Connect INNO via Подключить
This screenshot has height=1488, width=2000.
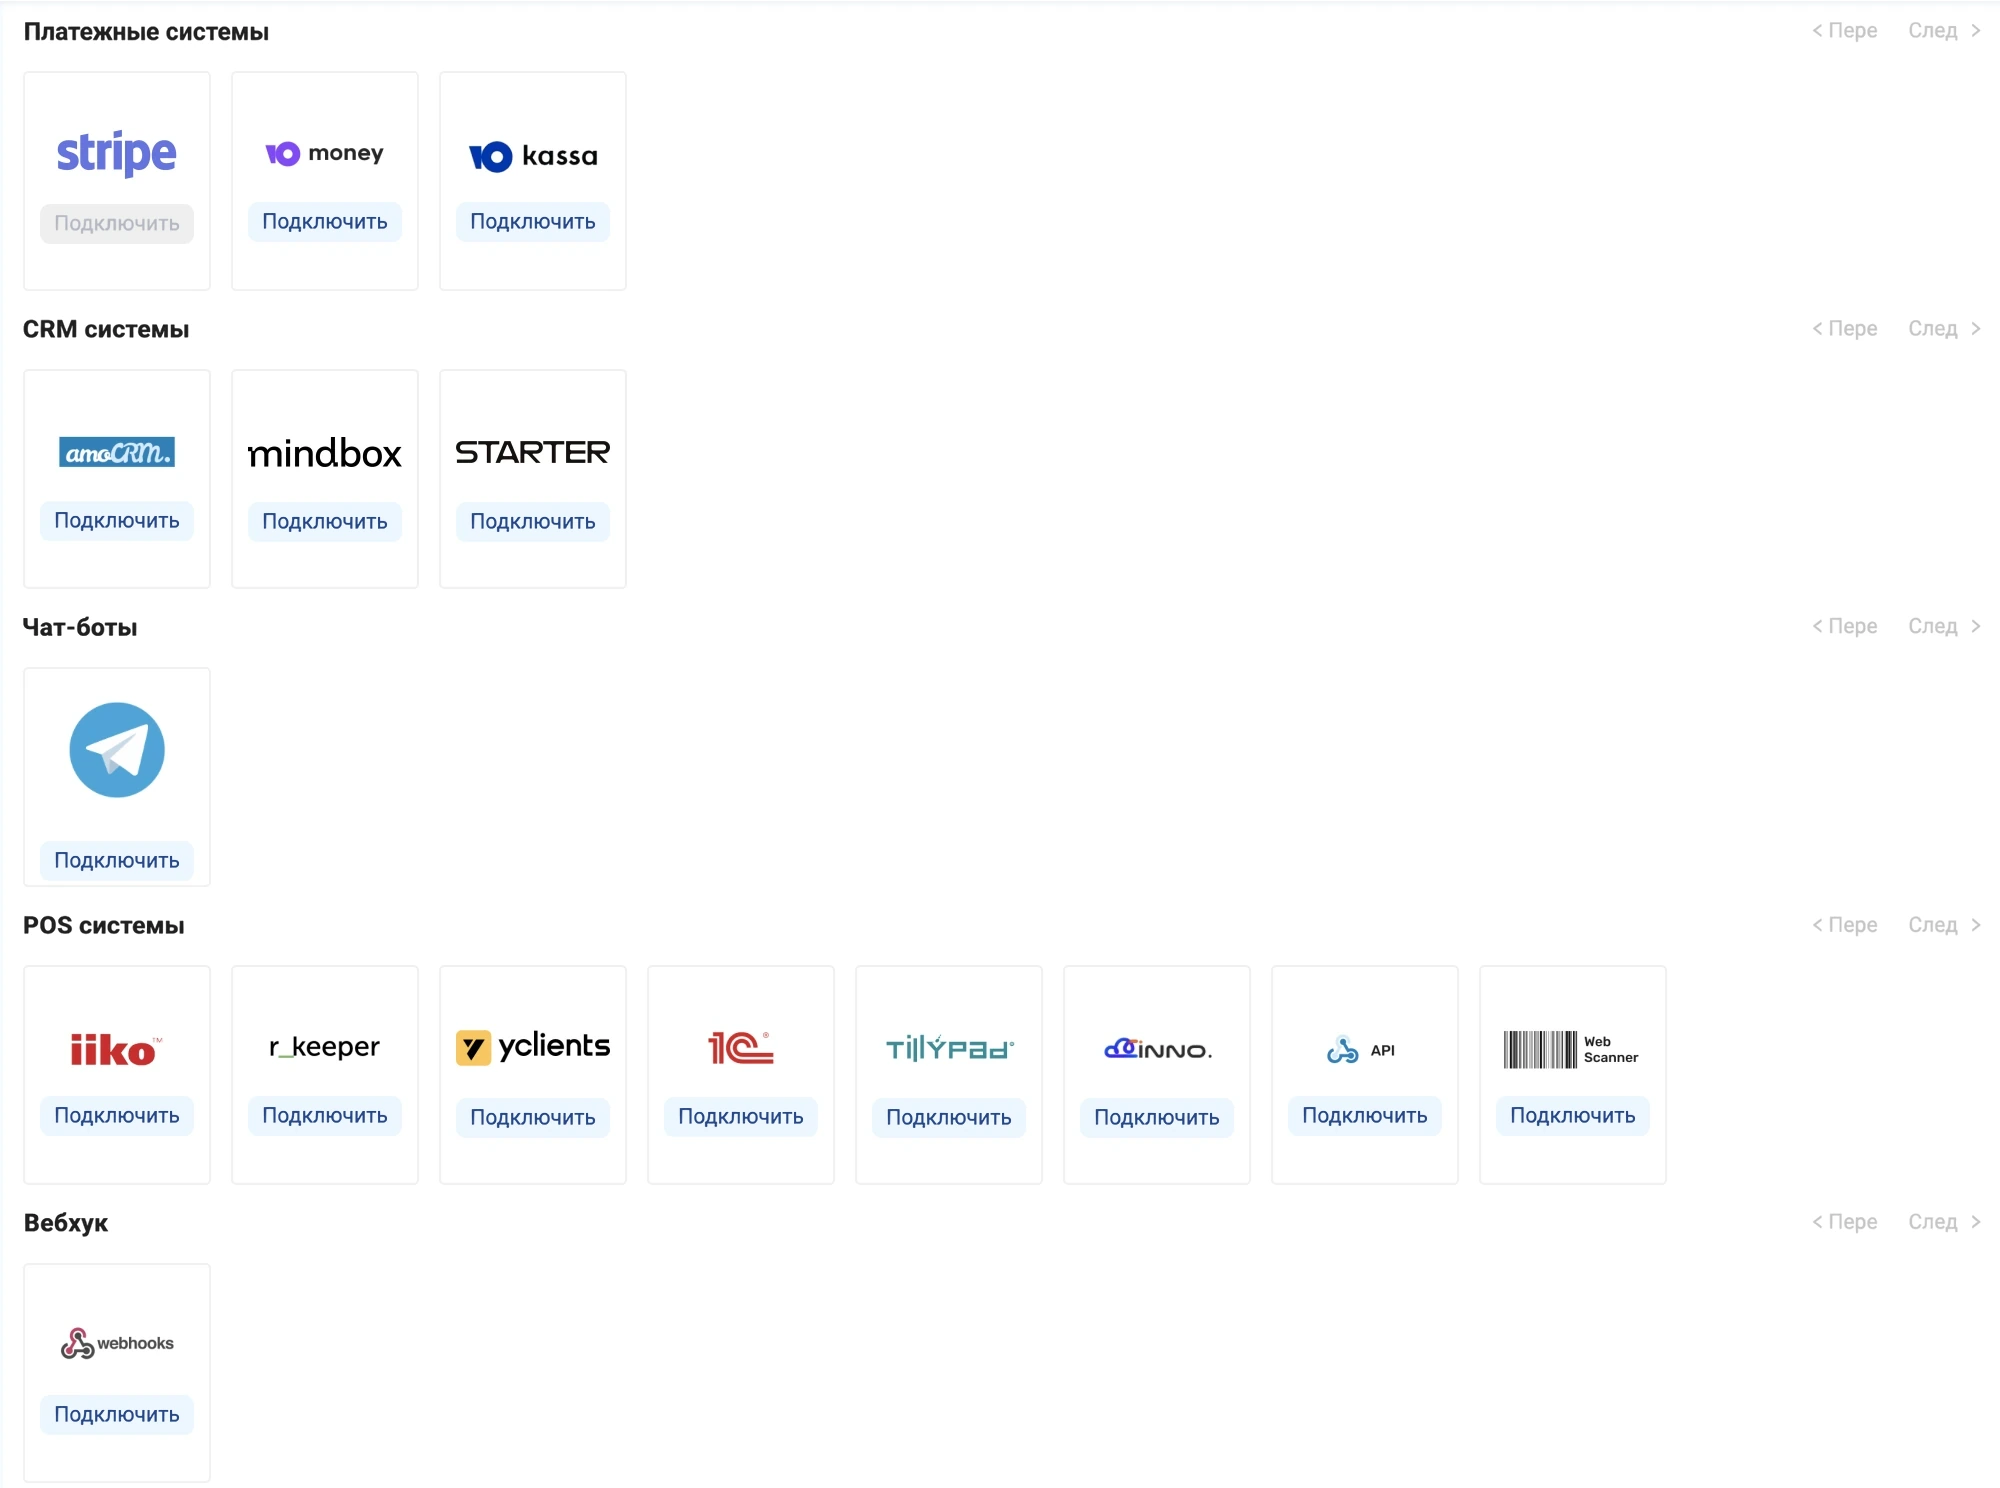click(1157, 1117)
